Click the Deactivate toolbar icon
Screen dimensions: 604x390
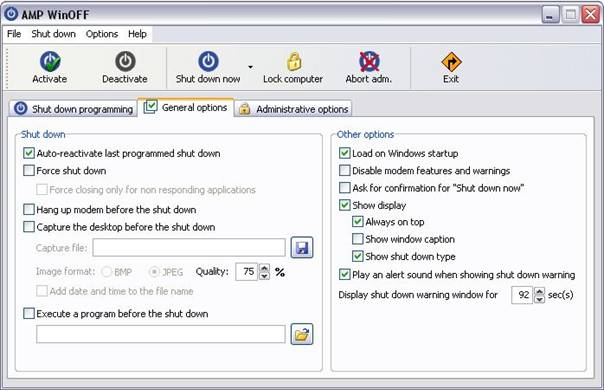coord(125,62)
